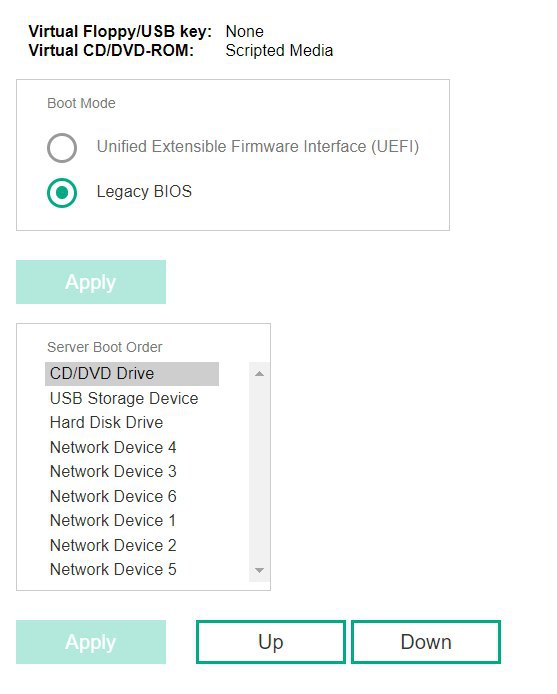The width and height of the screenshot is (557, 694).
Task: Click the Apply button beside the Up button
Action: pos(91,642)
